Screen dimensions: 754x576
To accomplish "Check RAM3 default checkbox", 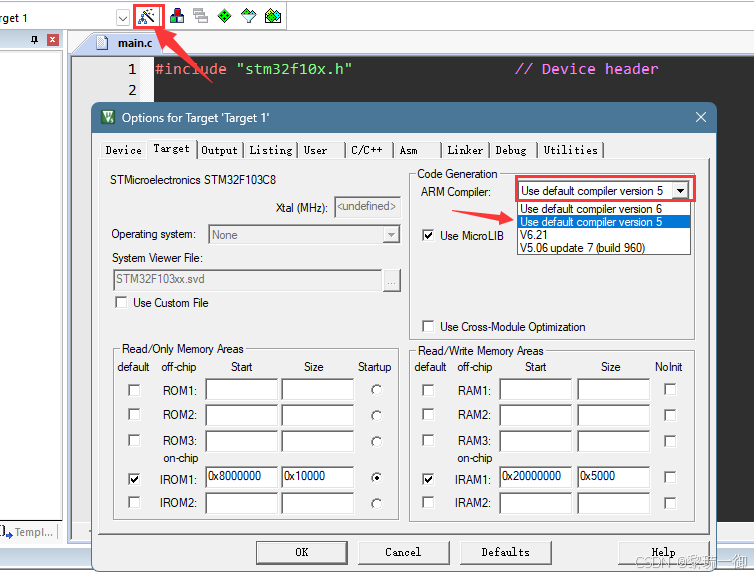I will [x=428, y=440].
